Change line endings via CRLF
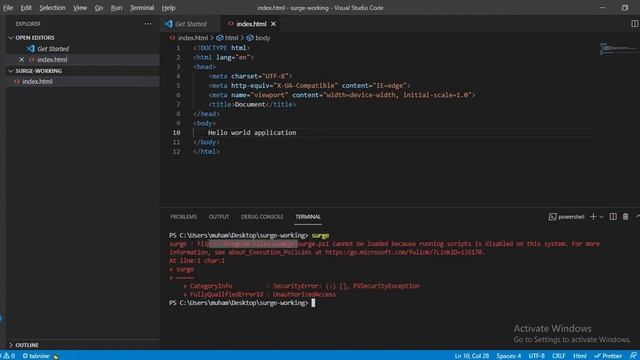Image resolution: width=640 pixels, height=360 pixels. [559, 356]
